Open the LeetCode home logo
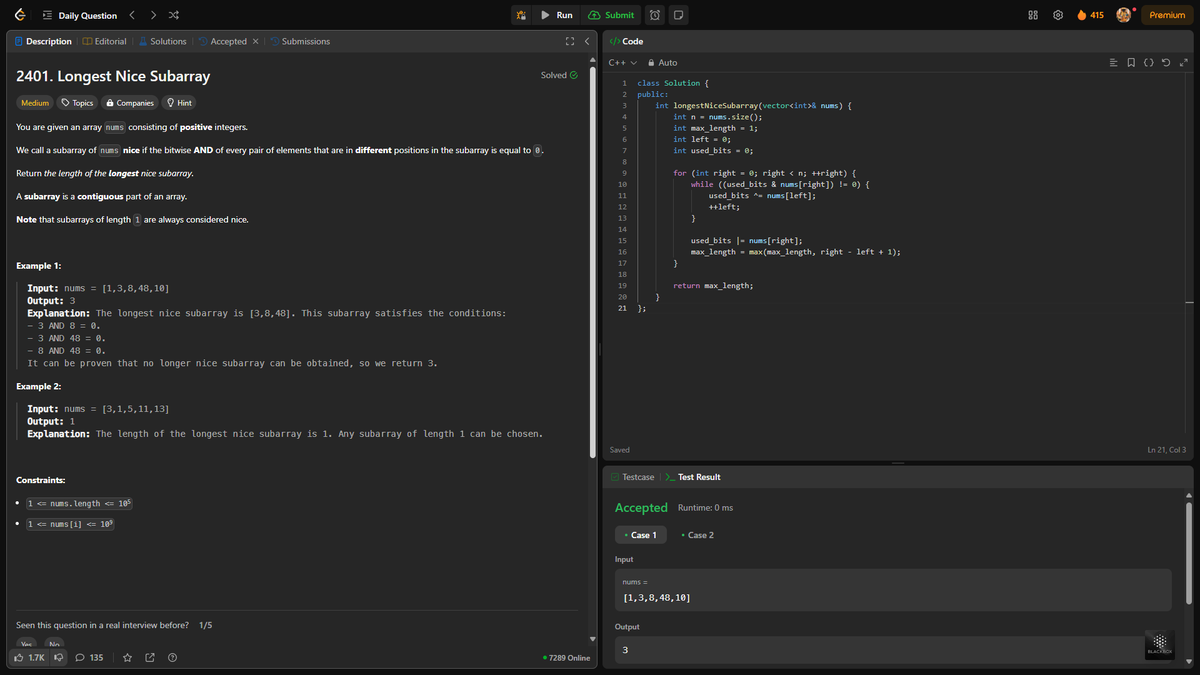 [21, 15]
